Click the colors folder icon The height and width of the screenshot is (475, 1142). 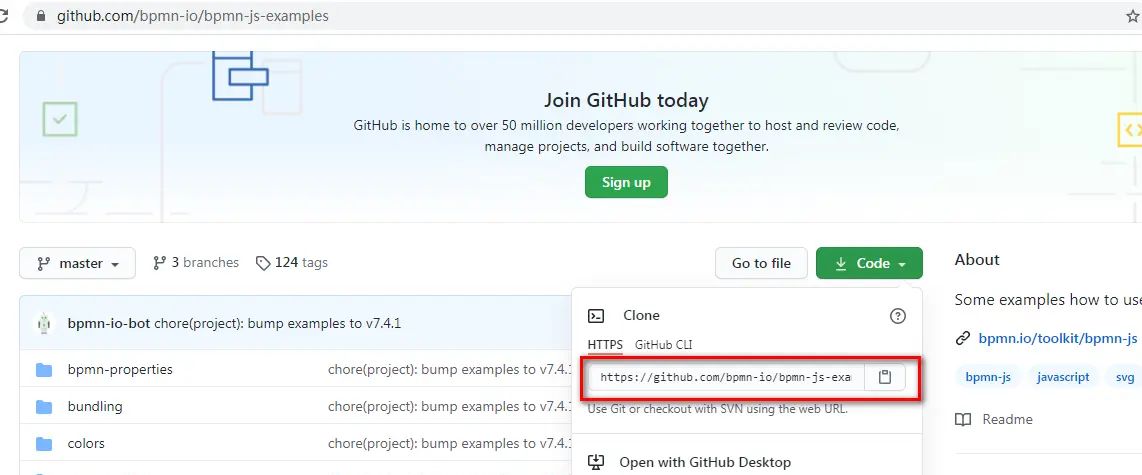pos(44,444)
